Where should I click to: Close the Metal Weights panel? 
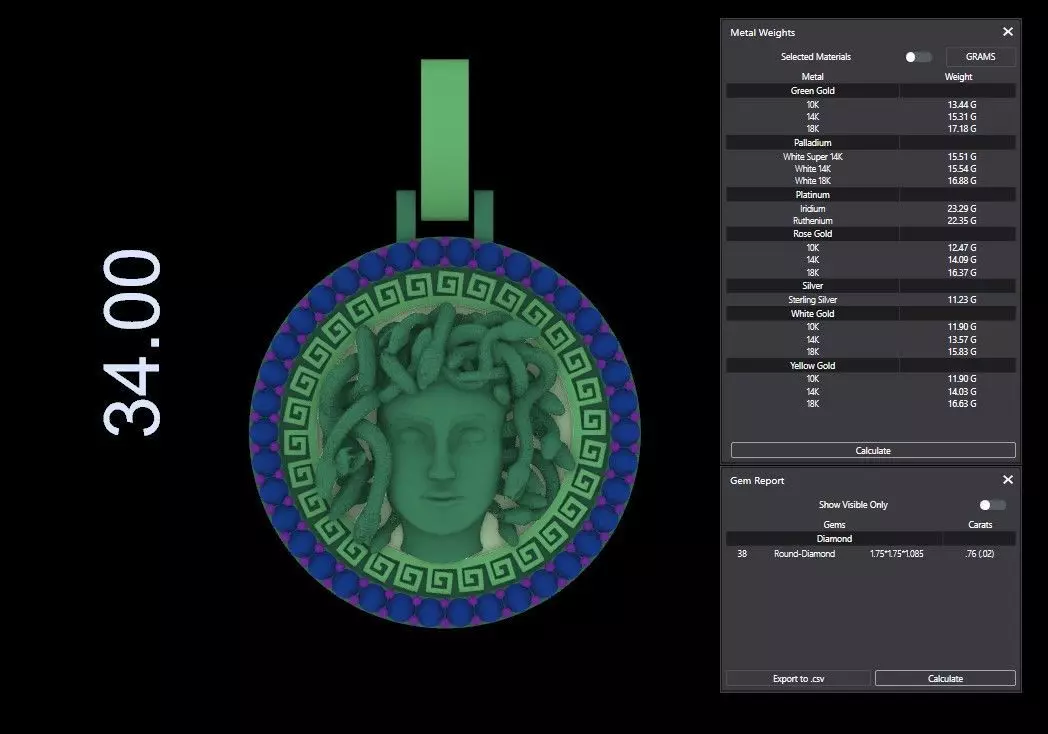click(1008, 32)
